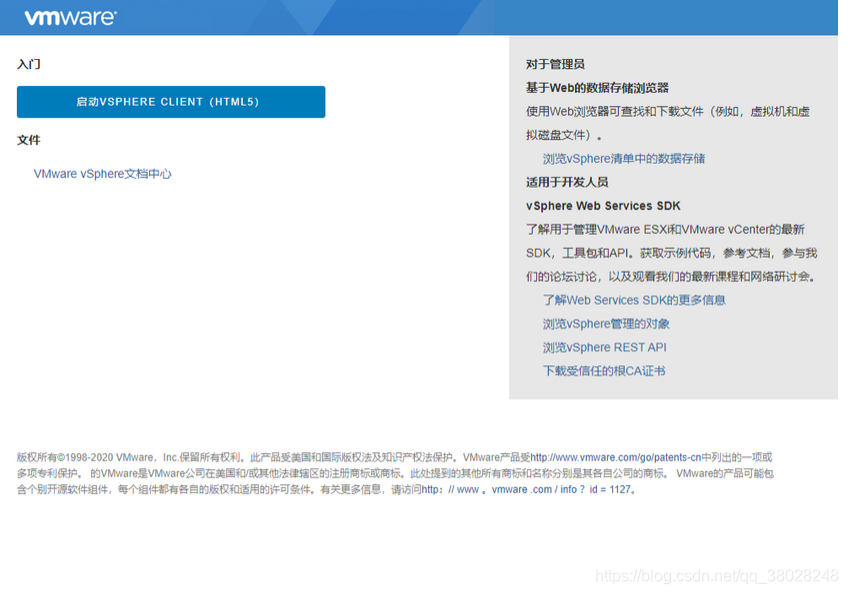Click the 版权所有©1998-2020 VMware copyright text
The width and height of the screenshot is (848, 594).
[x=85, y=457]
